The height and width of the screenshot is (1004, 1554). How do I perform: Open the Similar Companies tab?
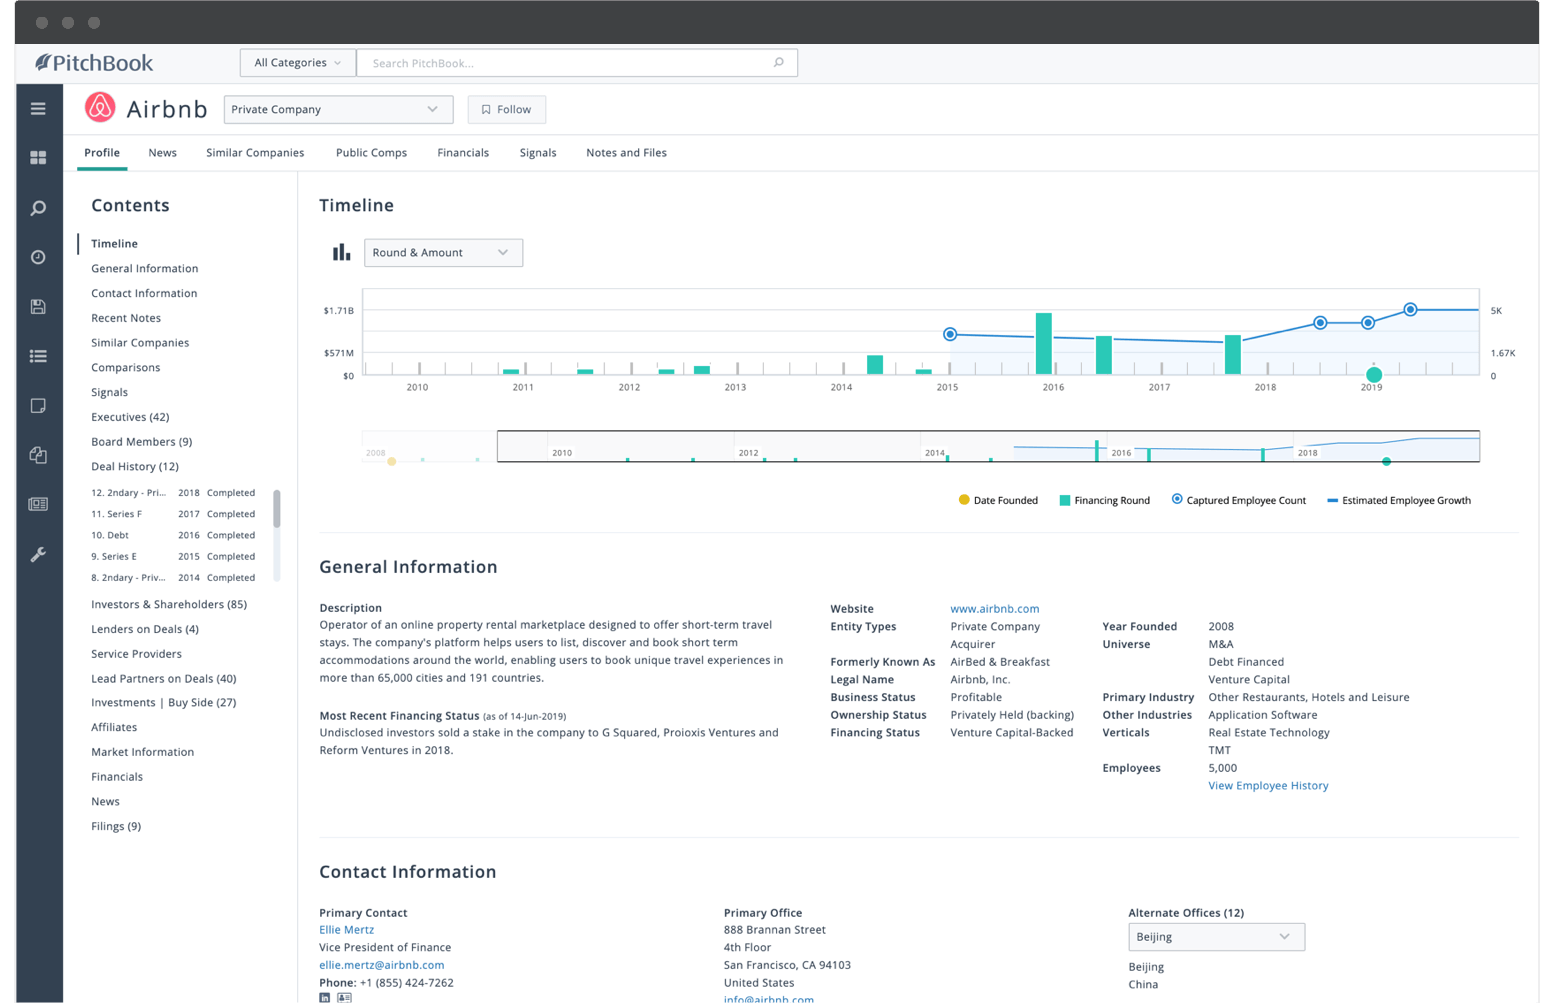pyautogui.click(x=255, y=152)
